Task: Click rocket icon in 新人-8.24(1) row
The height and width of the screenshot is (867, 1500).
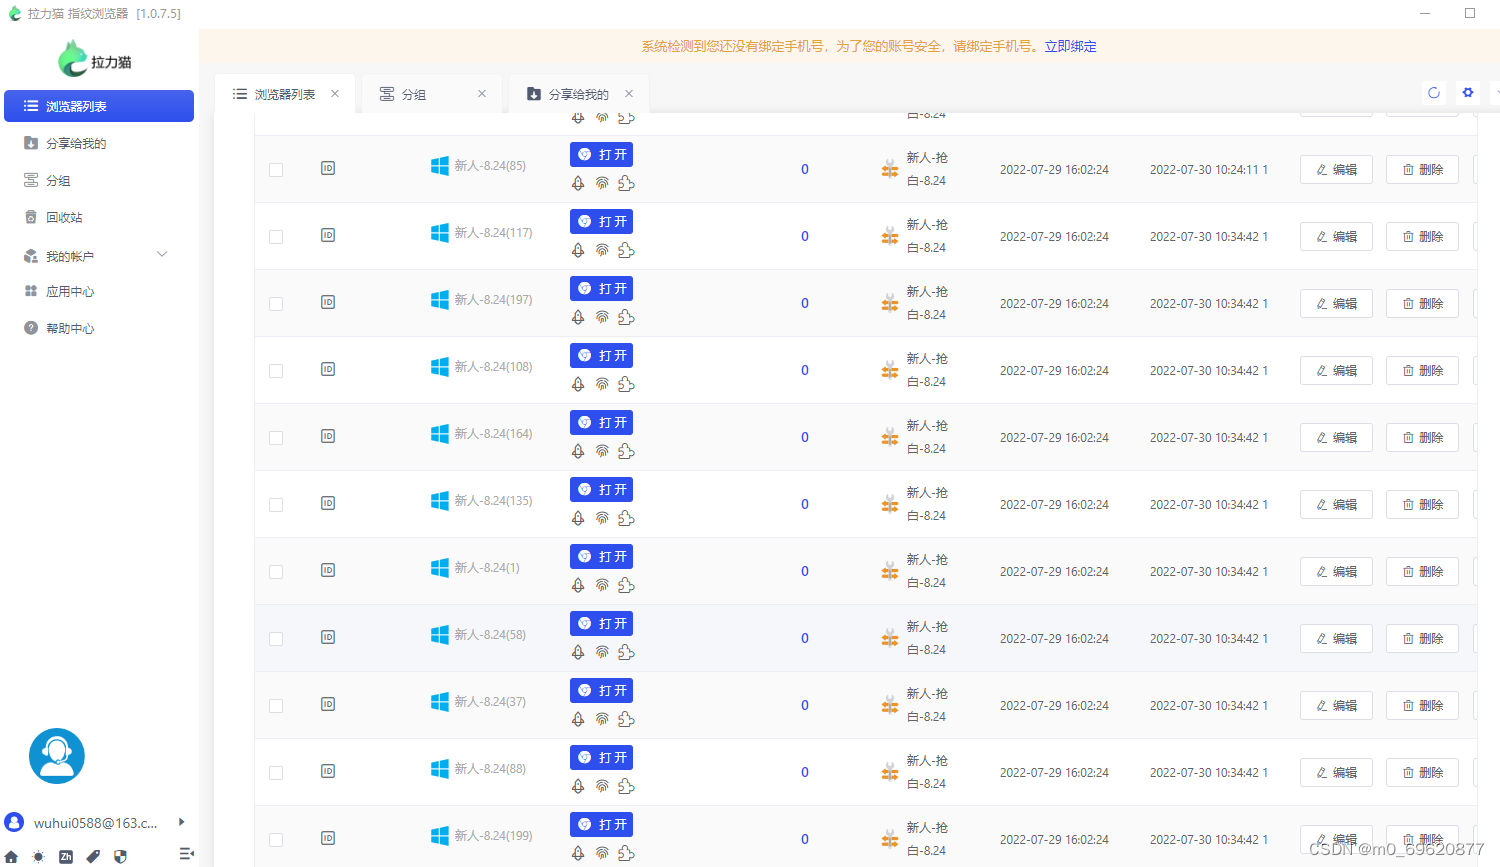Action: tap(578, 585)
